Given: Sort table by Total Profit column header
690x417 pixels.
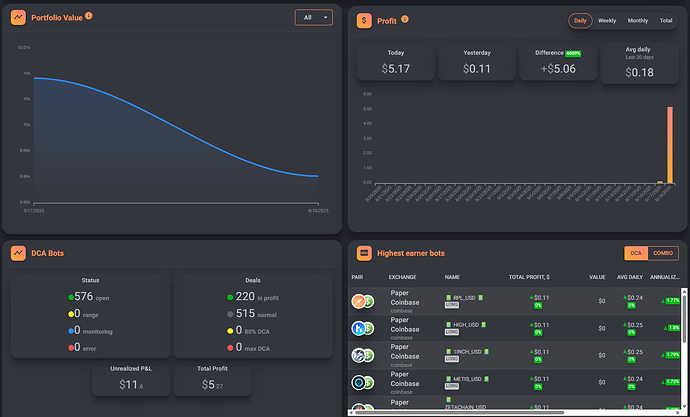Looking at the screenshot, I should tap(529, 276).
